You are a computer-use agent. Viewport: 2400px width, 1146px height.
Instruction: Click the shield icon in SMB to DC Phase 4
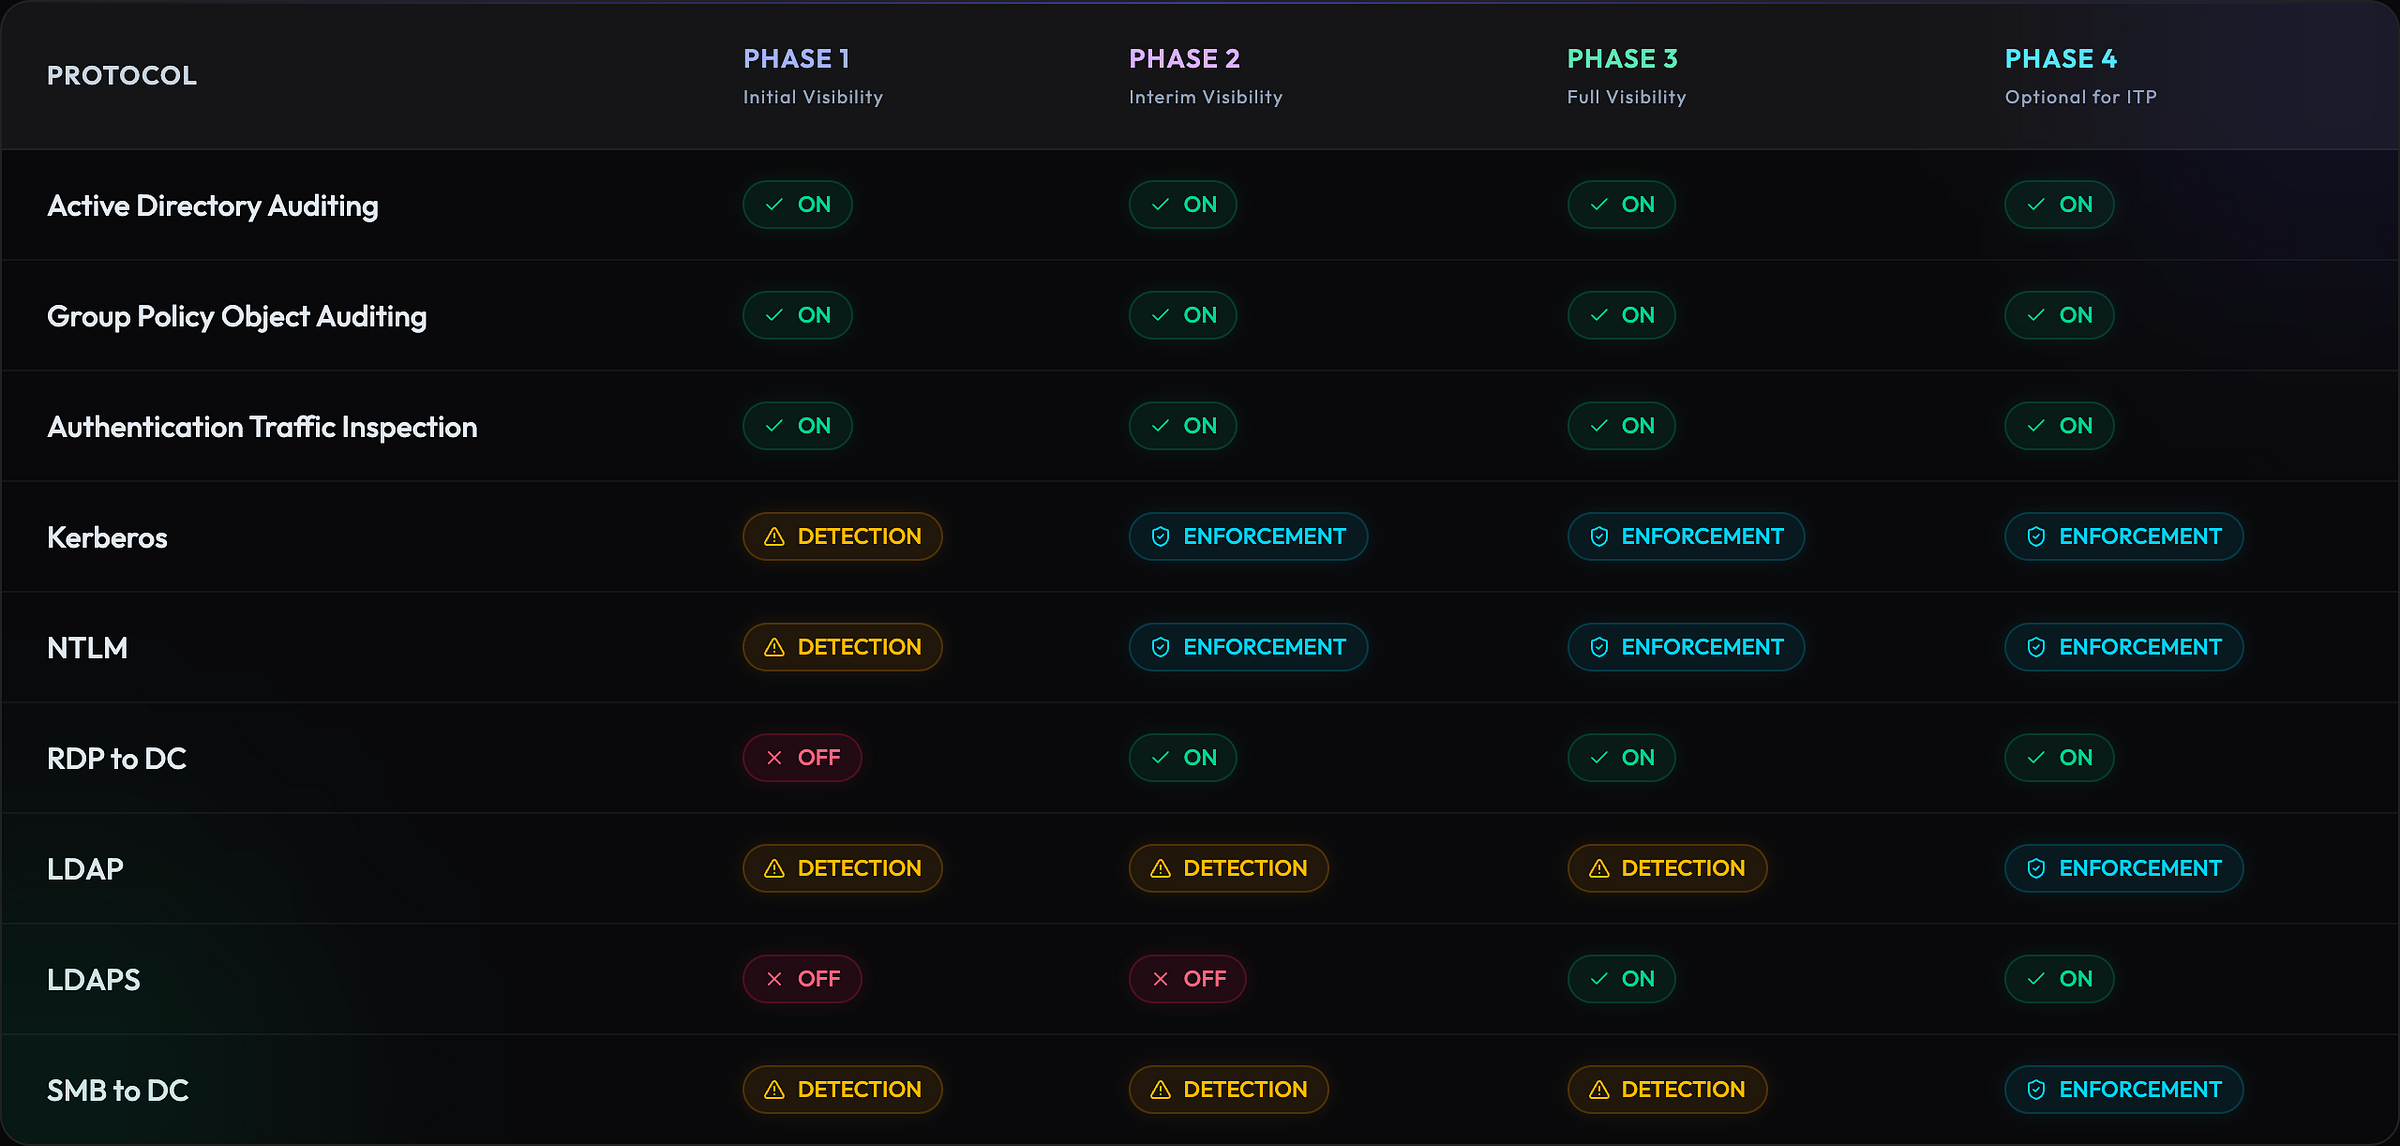pos(2036,1090)
